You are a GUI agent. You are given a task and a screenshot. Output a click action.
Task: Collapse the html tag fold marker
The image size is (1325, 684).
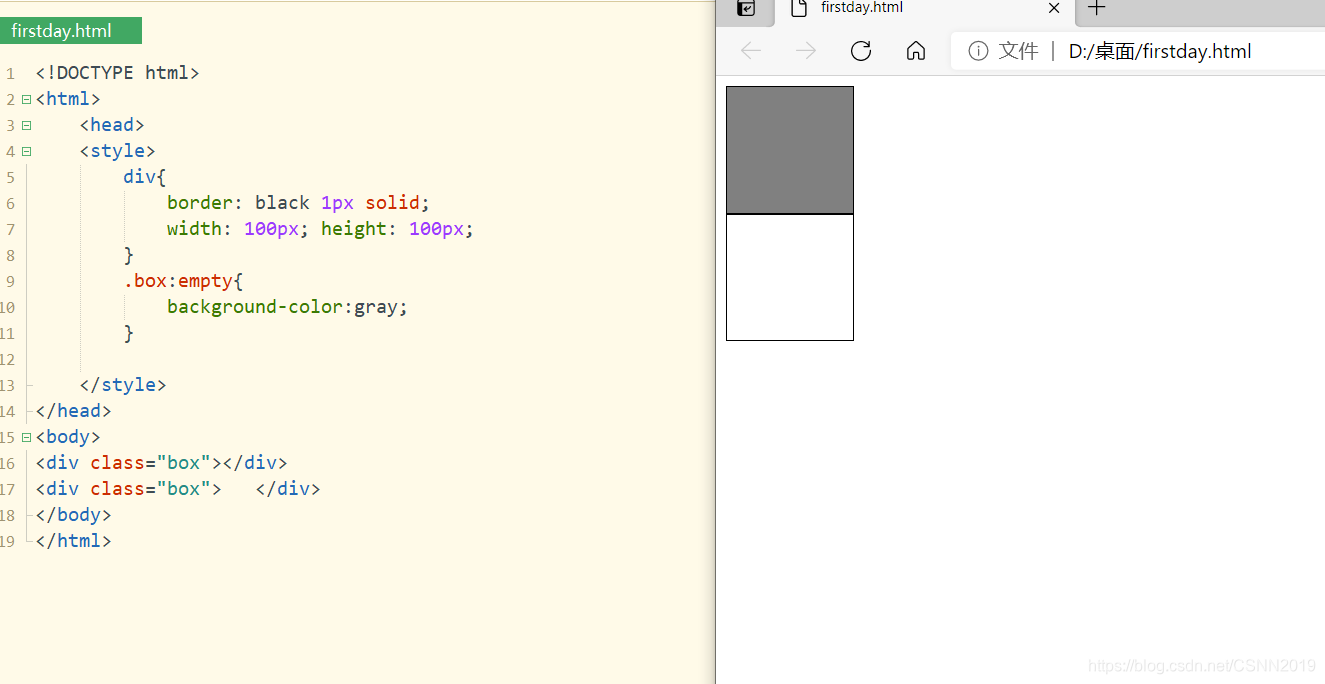26,99
